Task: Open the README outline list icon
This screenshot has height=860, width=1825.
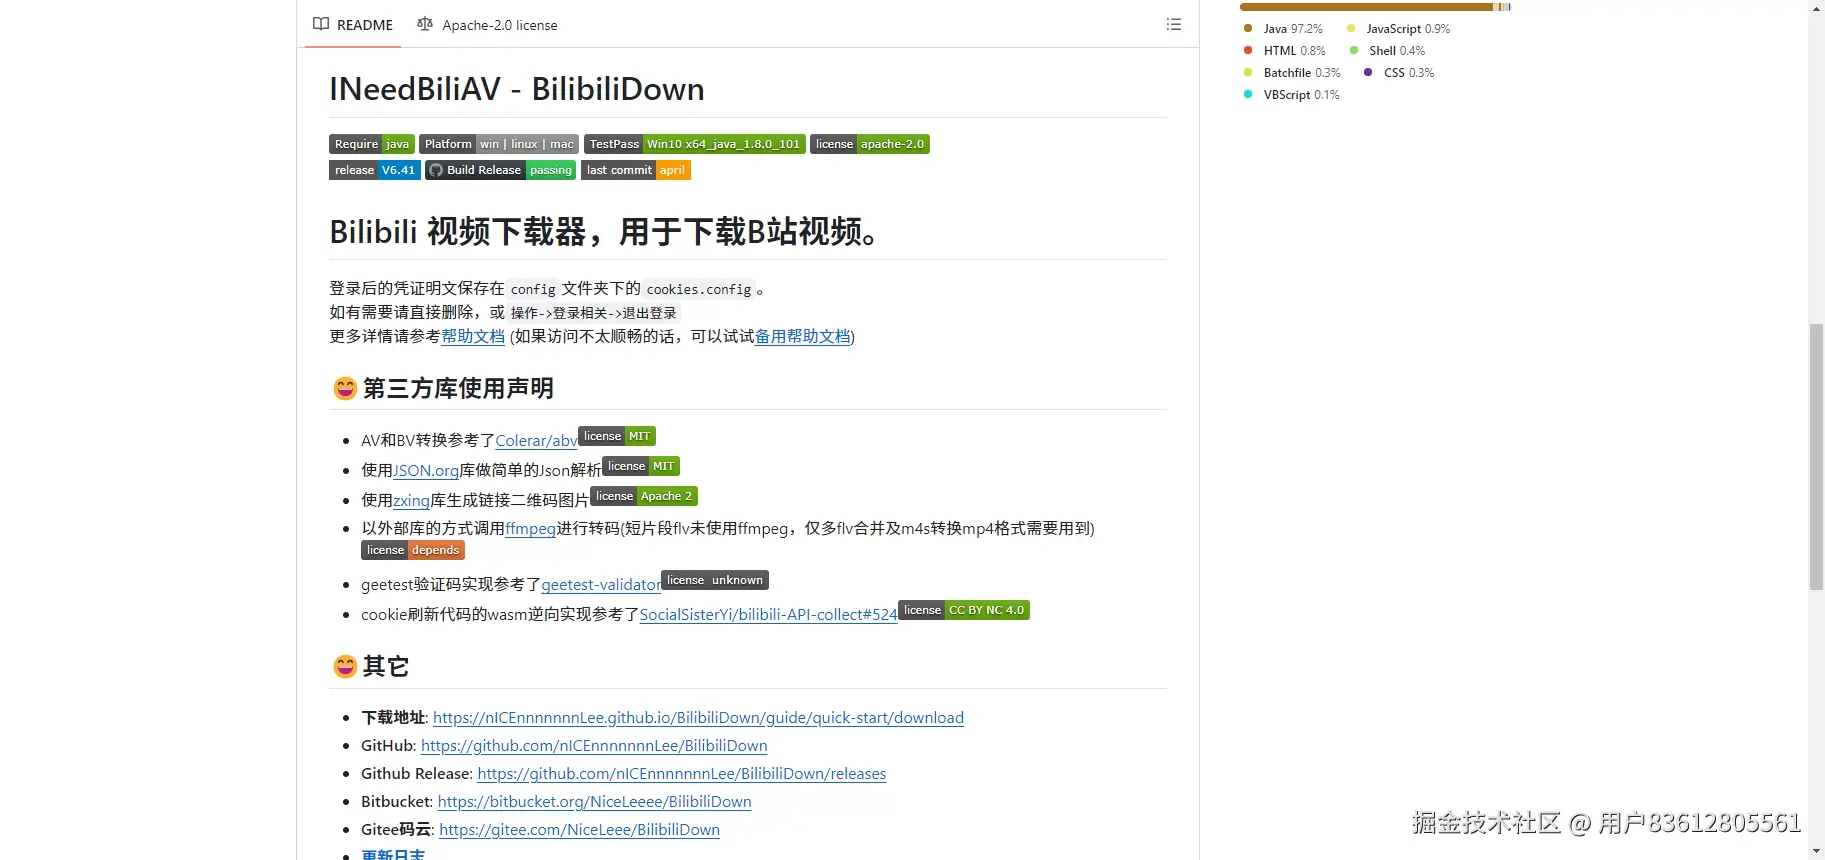Action: click(x=1174, y=24)
